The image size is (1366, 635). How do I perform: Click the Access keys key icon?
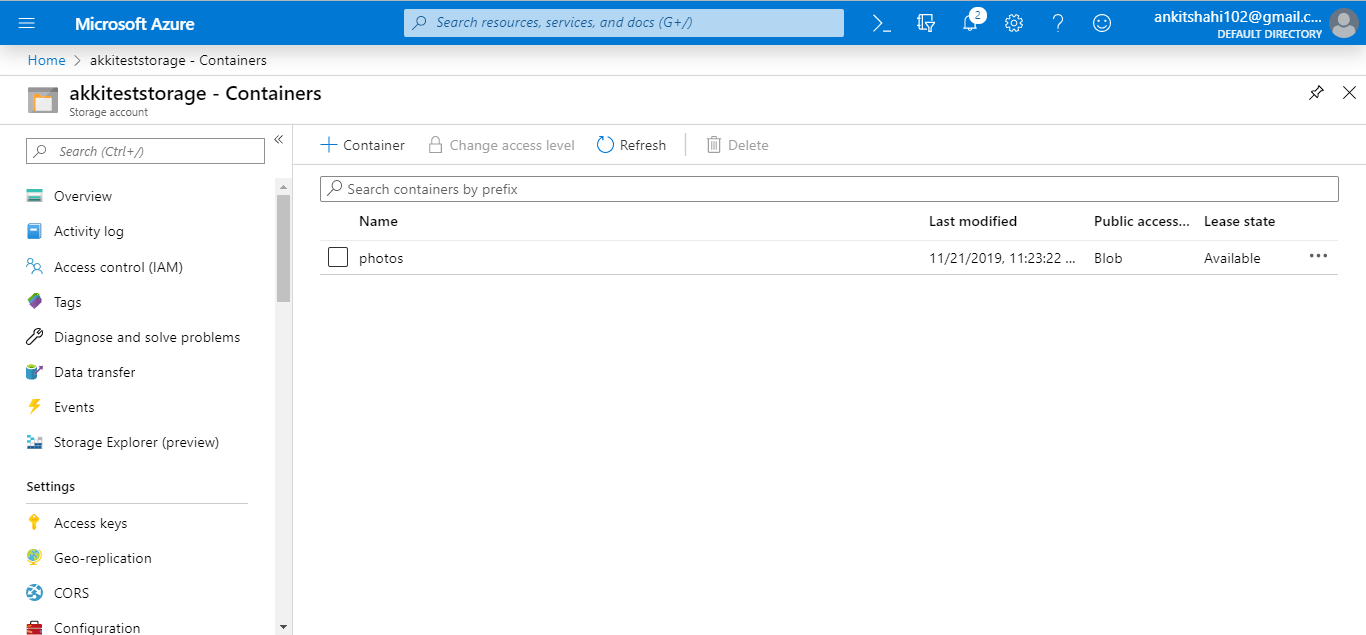click(x=35, y=523)
